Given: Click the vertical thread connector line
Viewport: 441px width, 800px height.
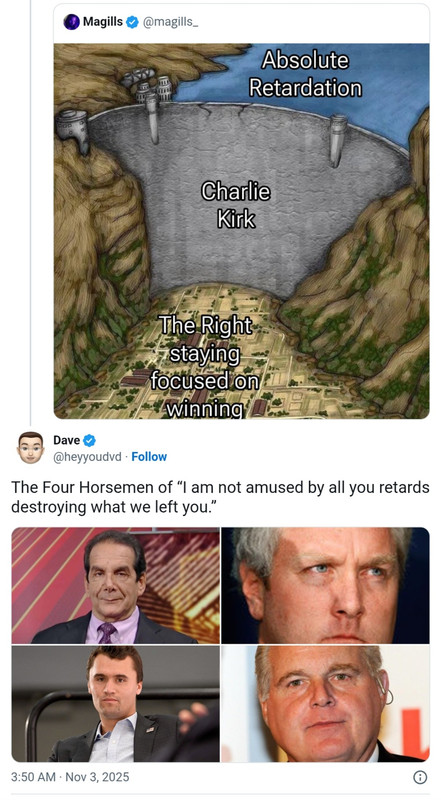Looking at the screenshot, I should [31, 212].
